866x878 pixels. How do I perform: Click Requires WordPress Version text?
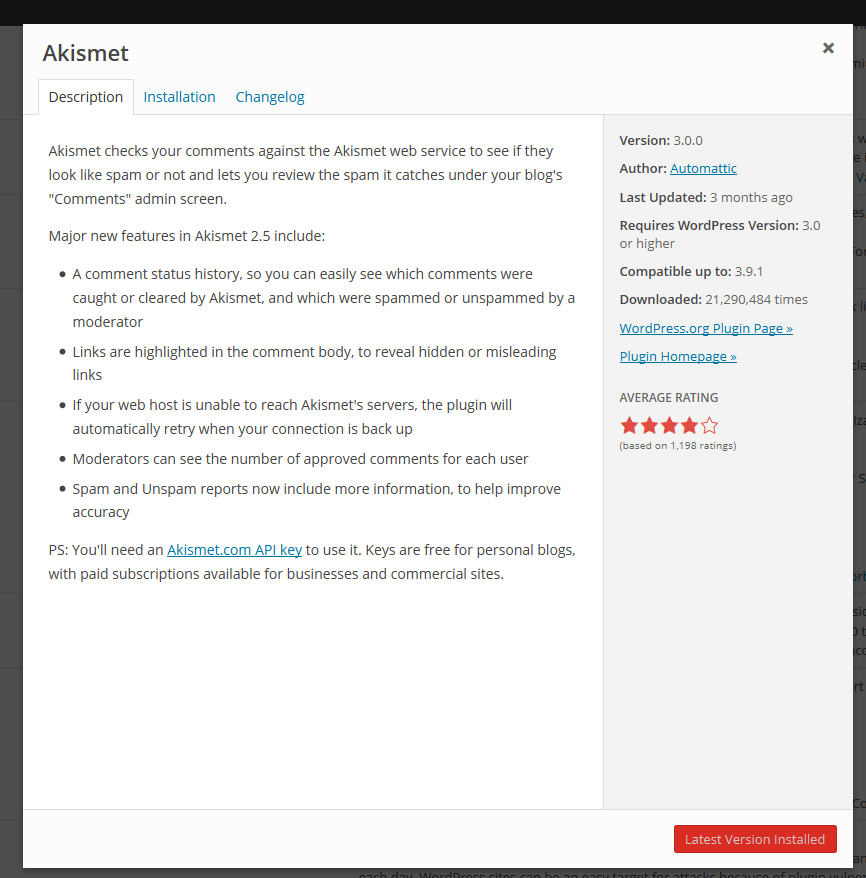click(720, 235)
